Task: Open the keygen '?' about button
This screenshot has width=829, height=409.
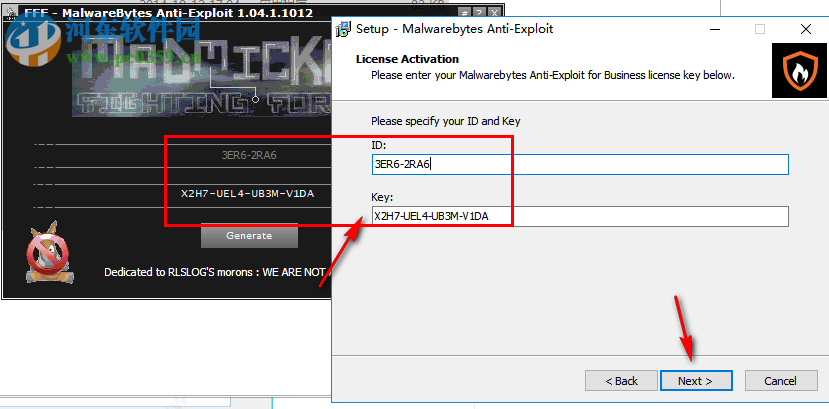Action: point(478,13)
